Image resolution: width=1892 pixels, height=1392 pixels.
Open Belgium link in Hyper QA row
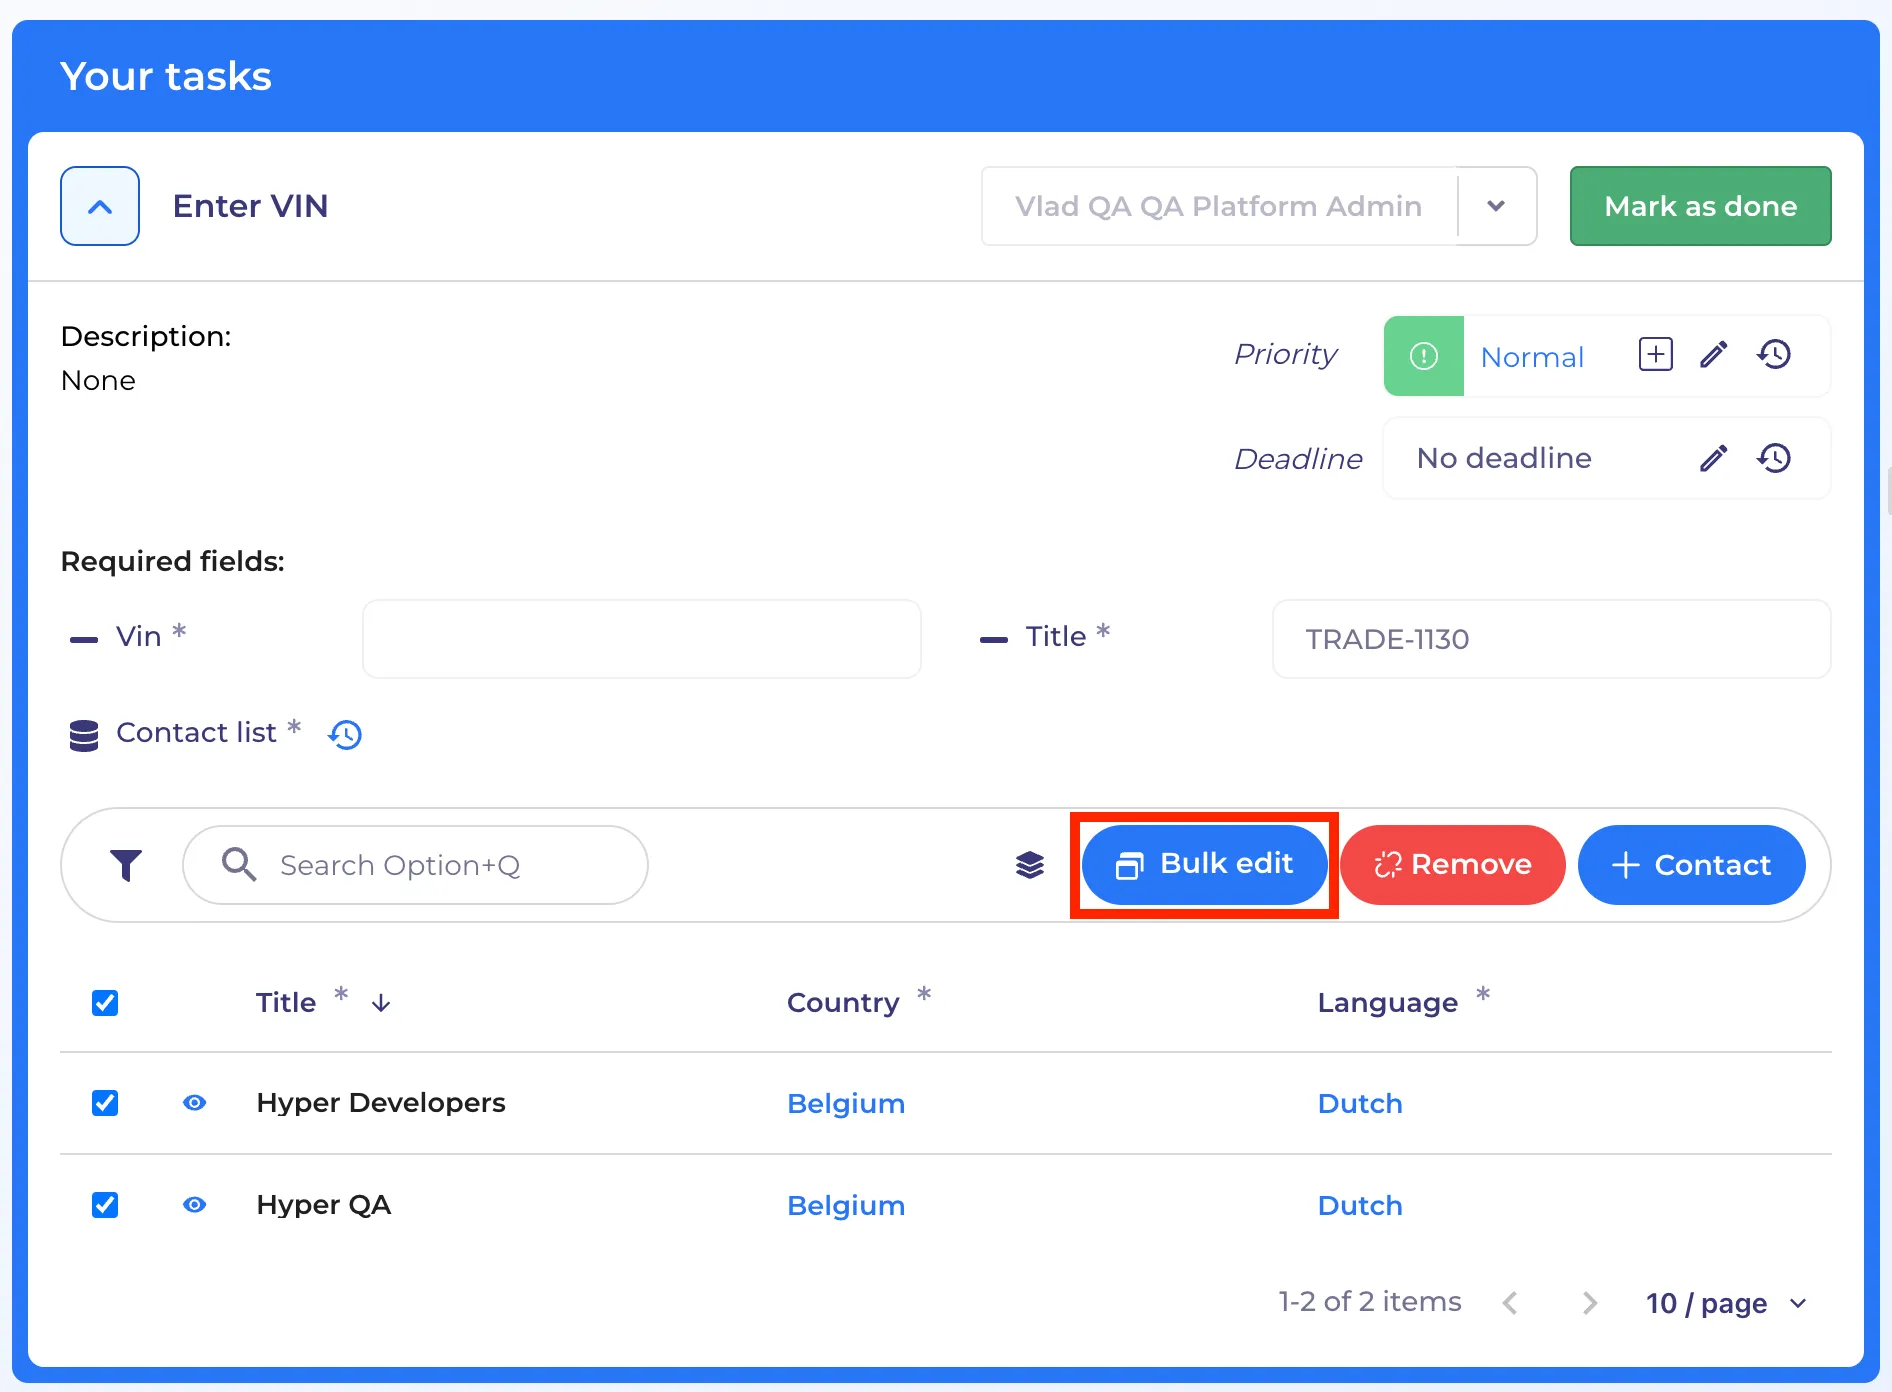coord(846,1206)
